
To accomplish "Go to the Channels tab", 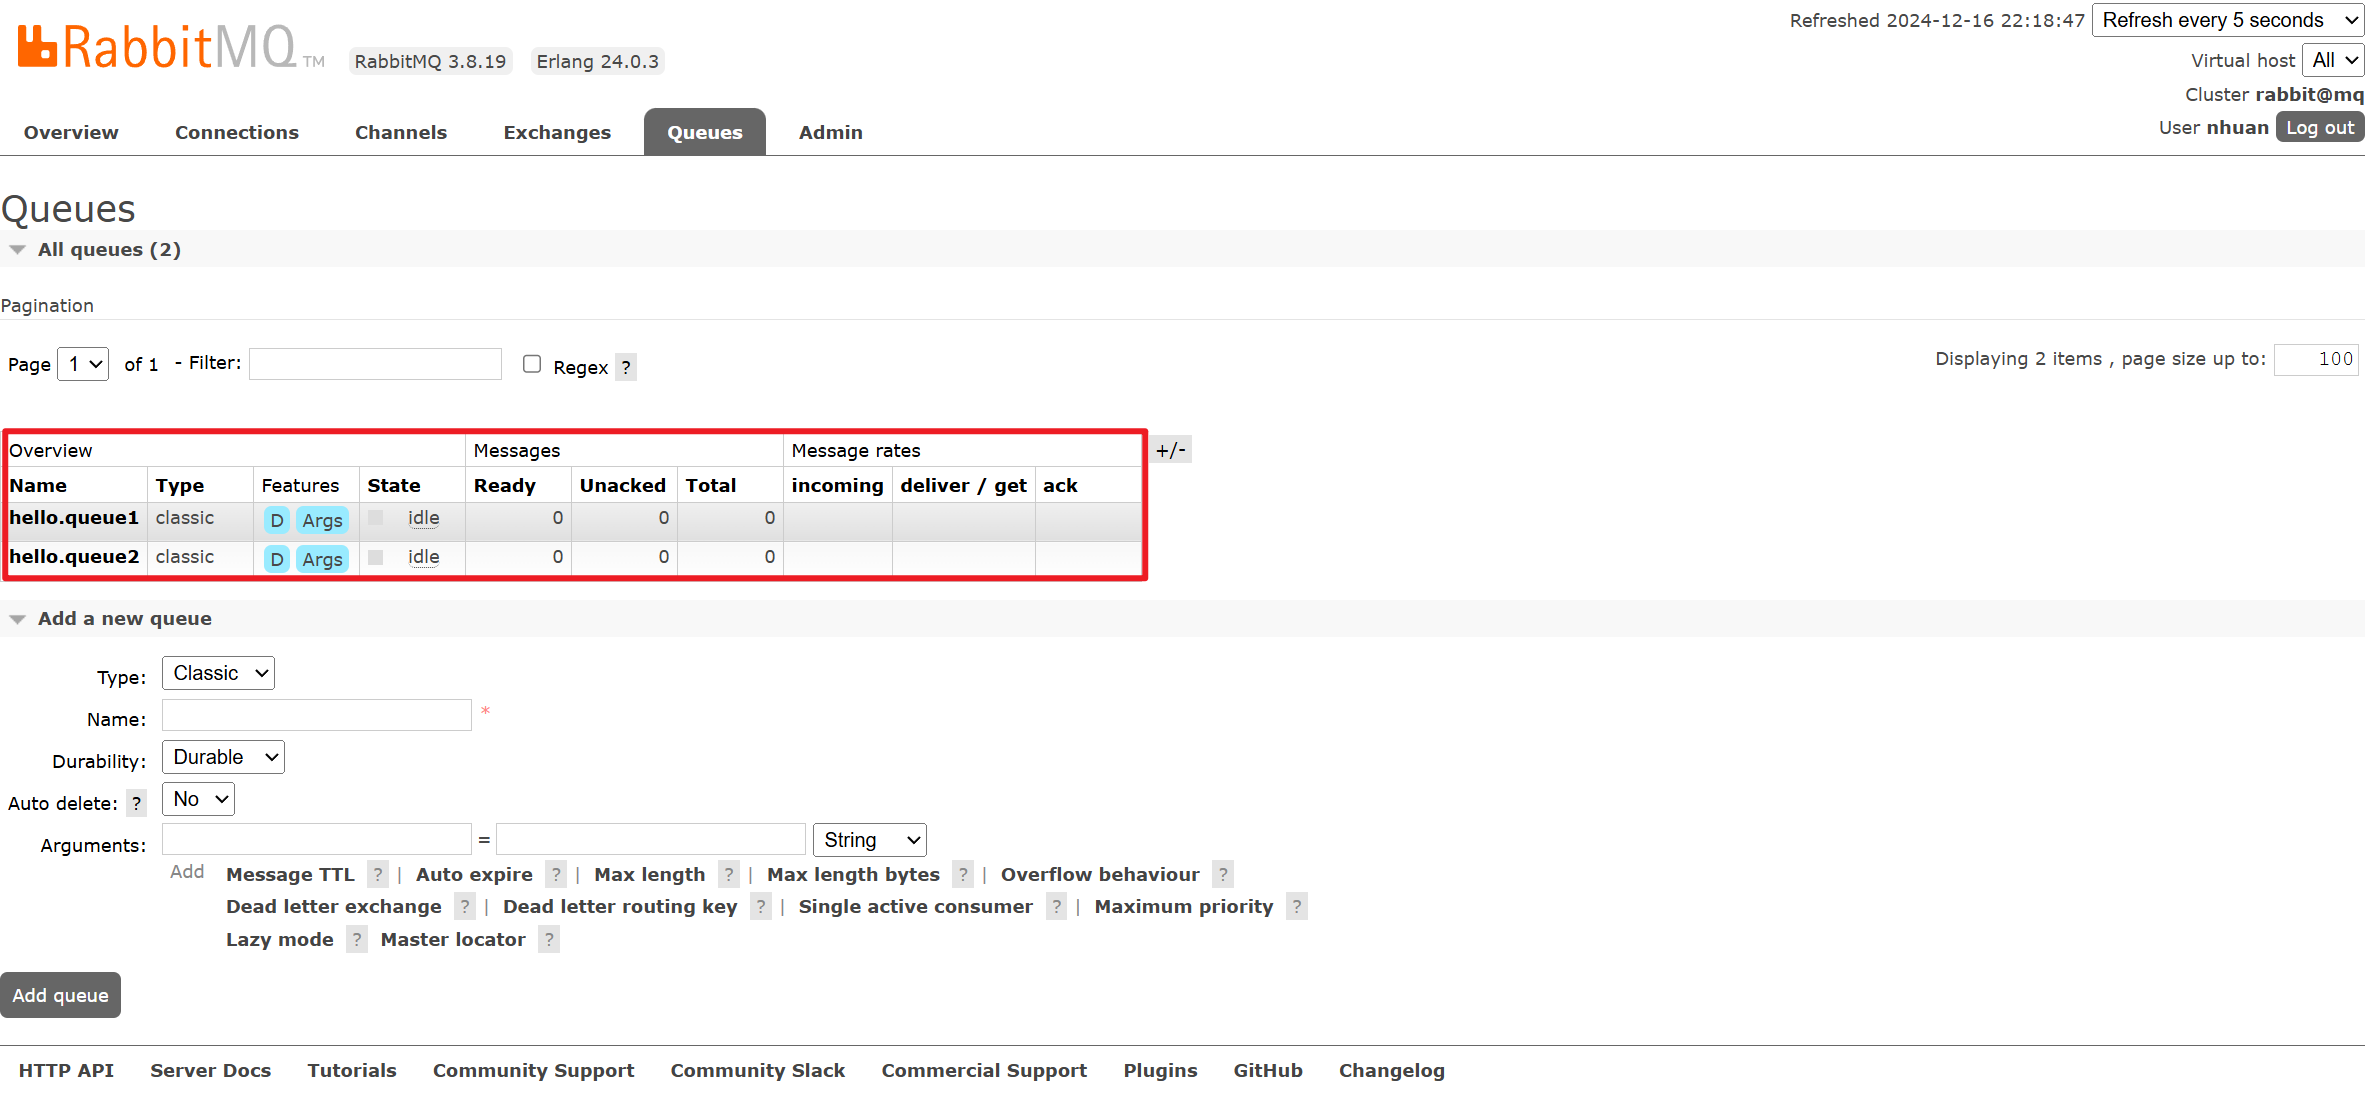I will tap(401, 132).
